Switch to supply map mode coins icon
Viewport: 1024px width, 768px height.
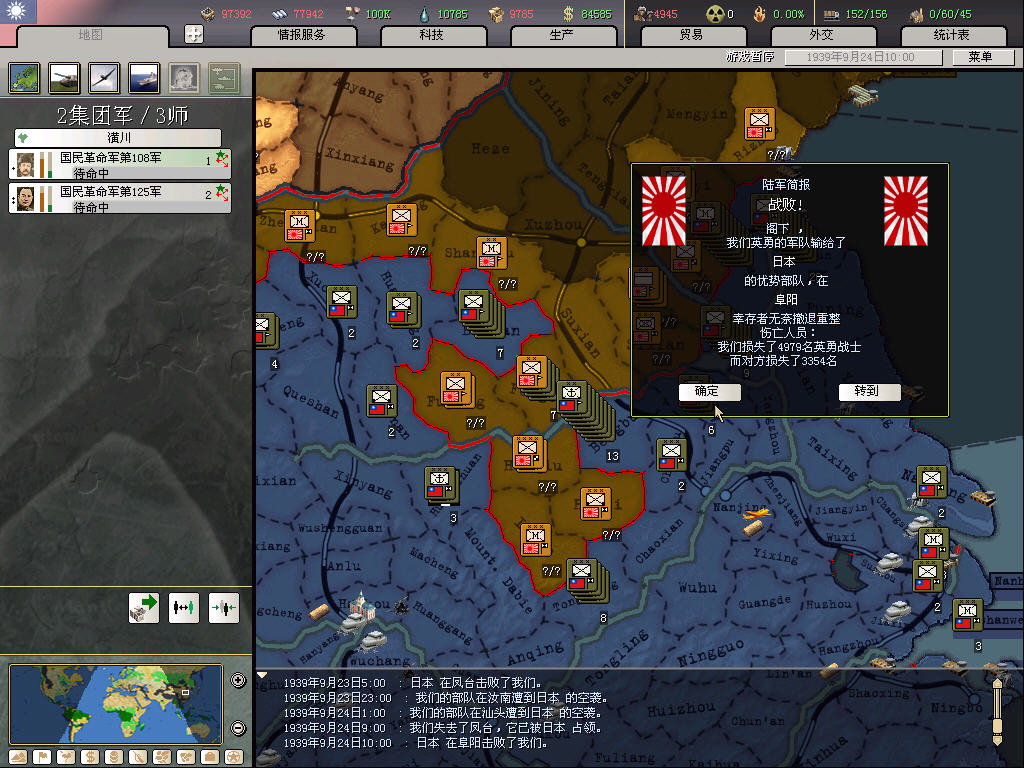point(114,757)
